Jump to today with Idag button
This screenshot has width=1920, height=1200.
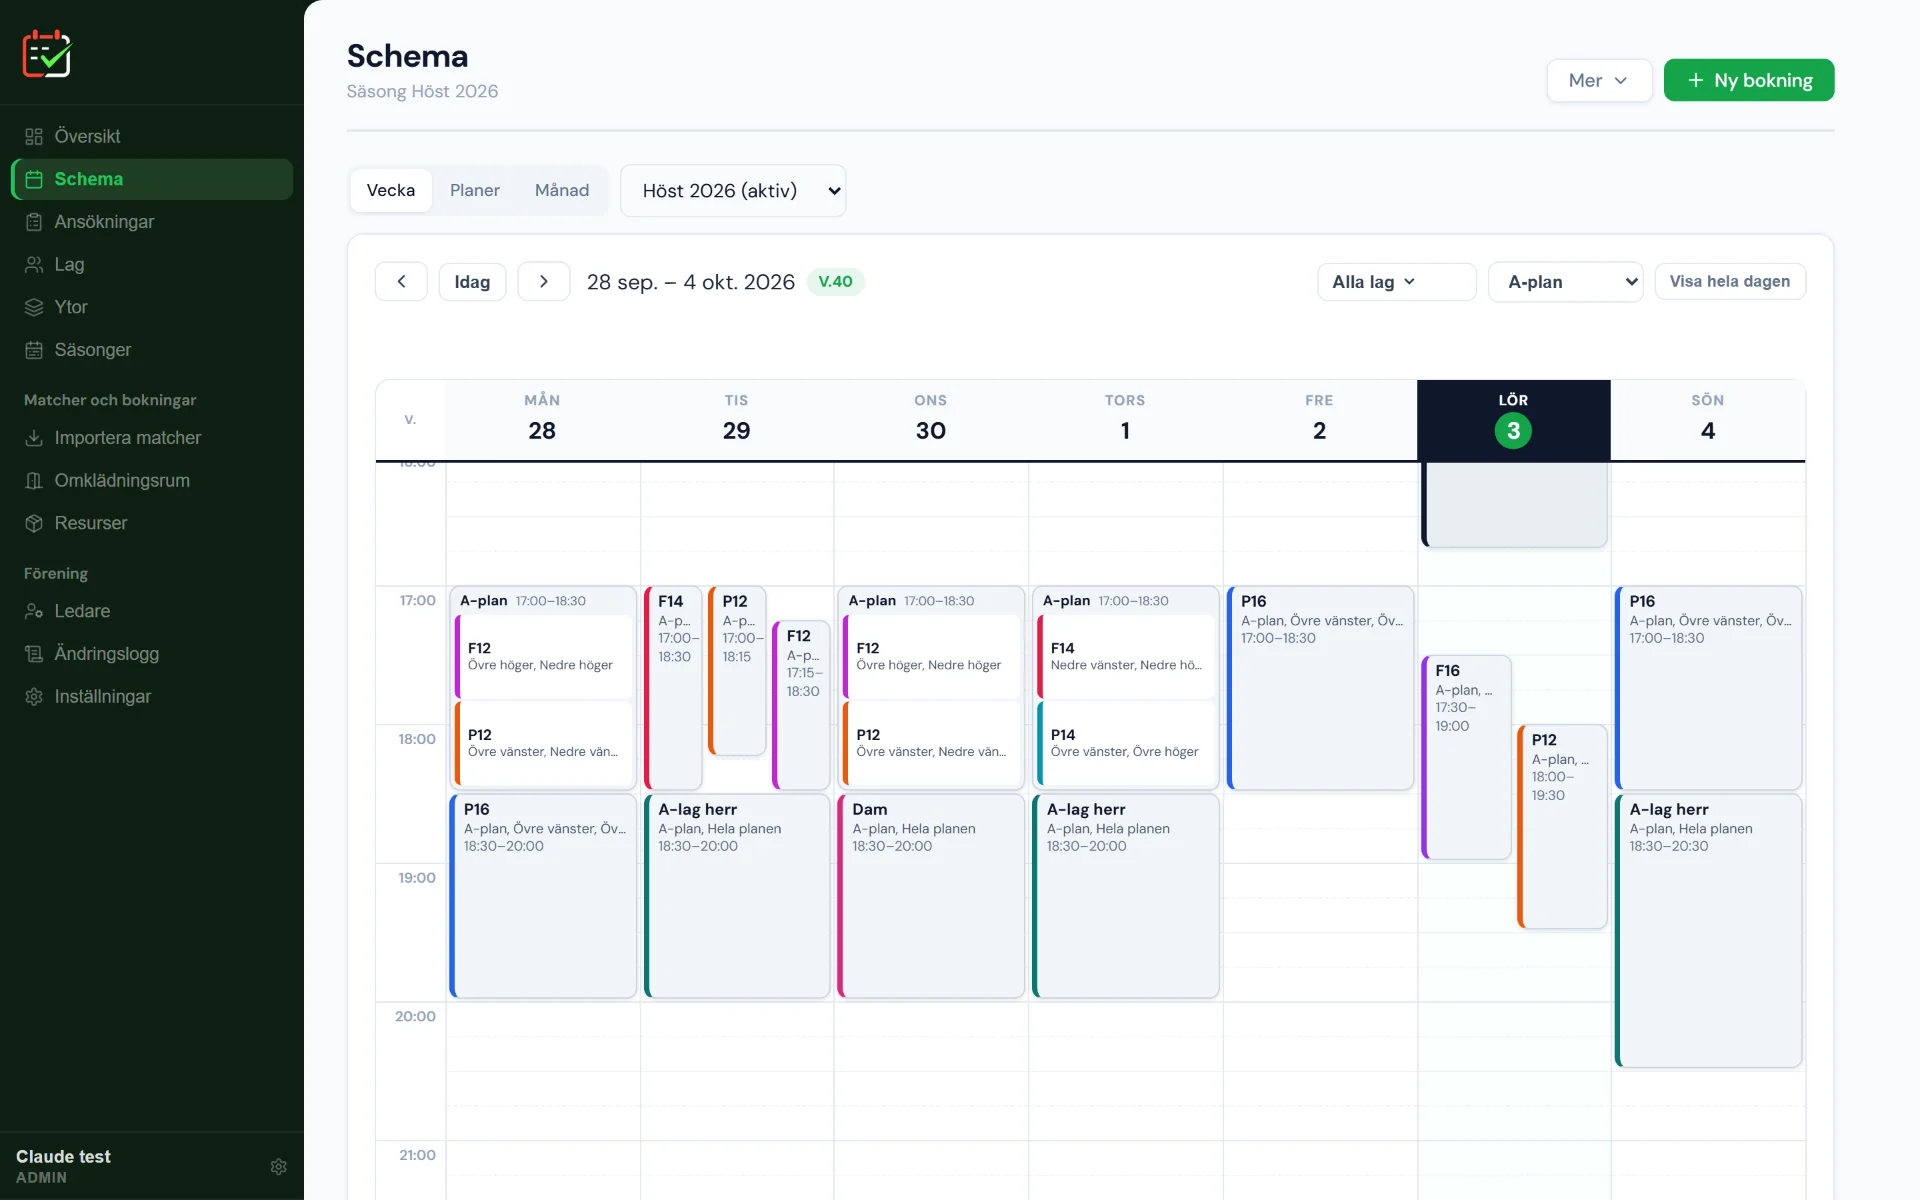(x=472, y=281)
